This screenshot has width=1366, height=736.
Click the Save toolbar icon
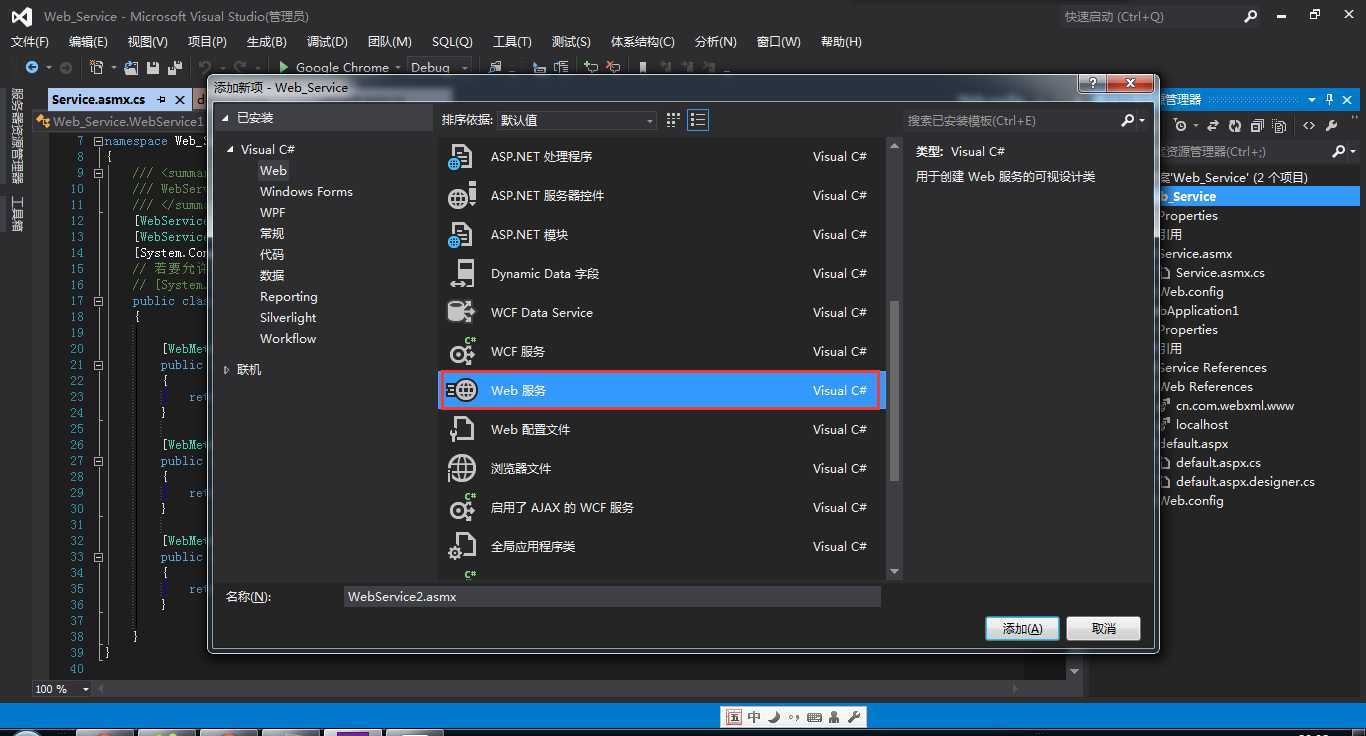153,67
